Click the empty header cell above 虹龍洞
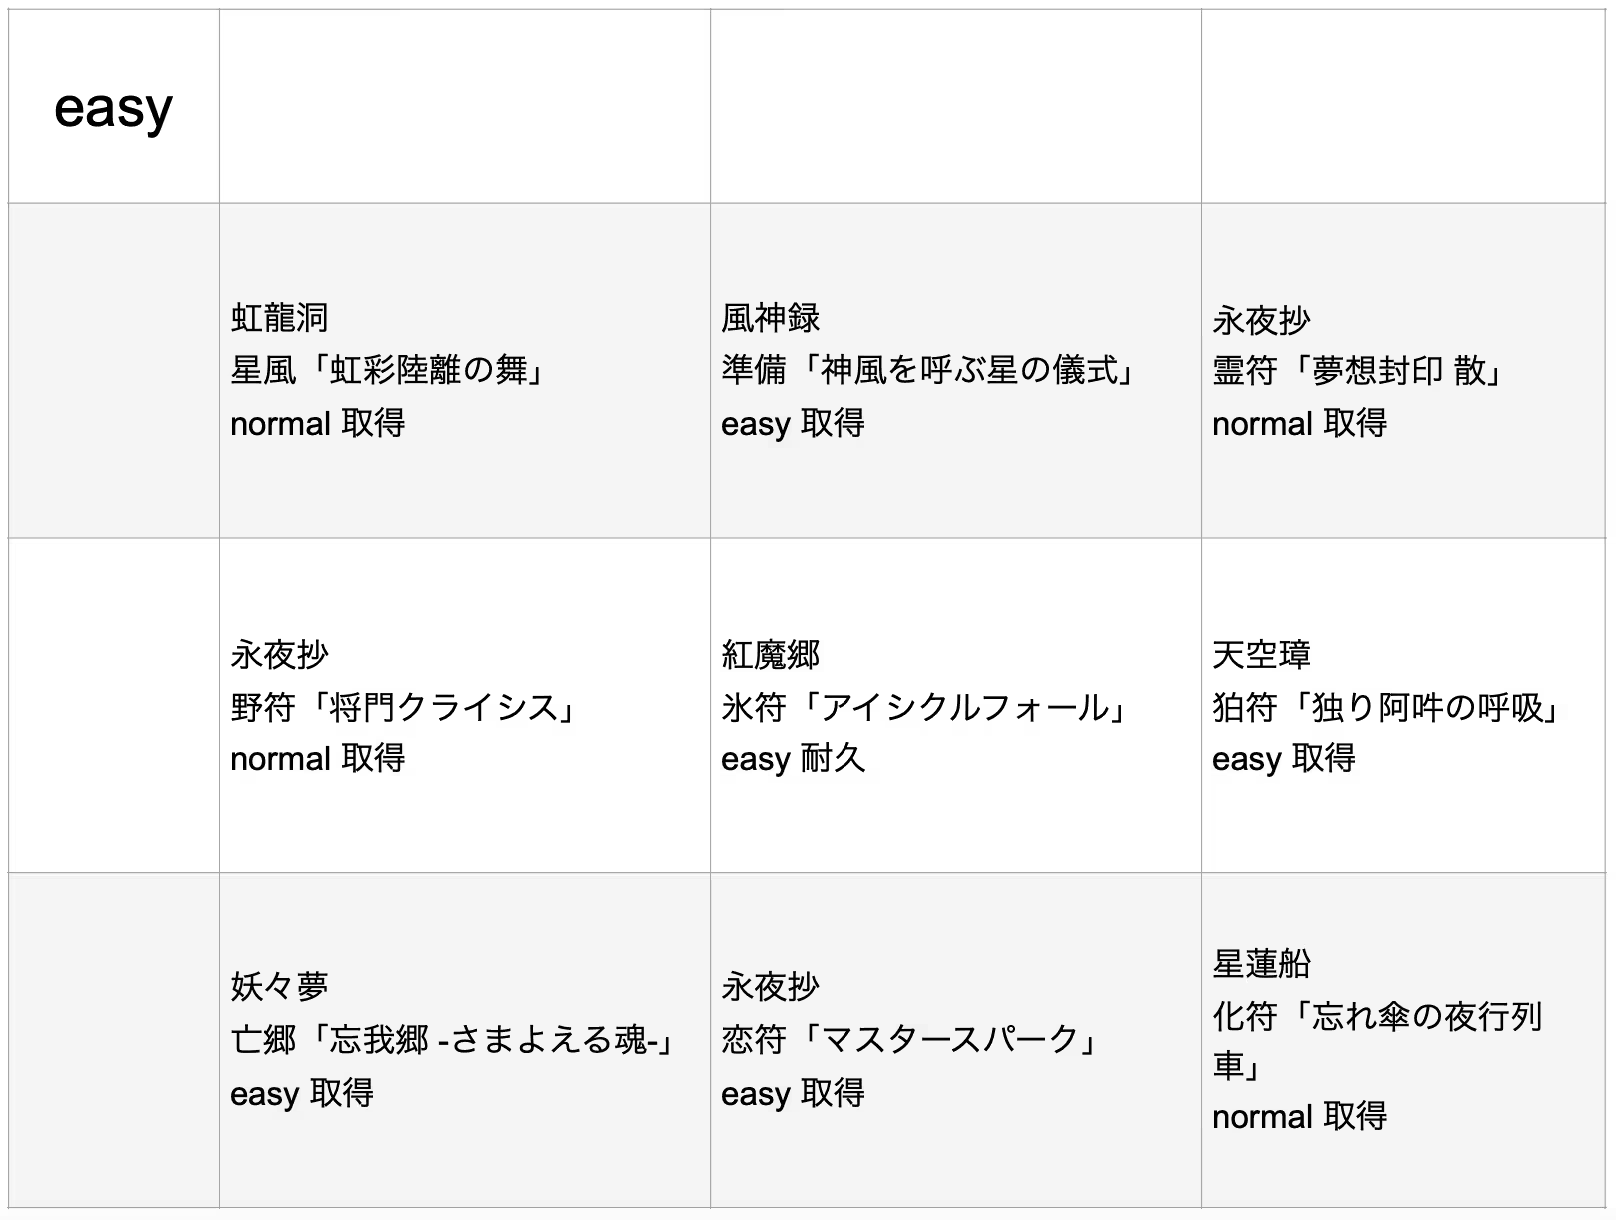The width and height of the screenshot is (1616, 1220). (465, 107)
